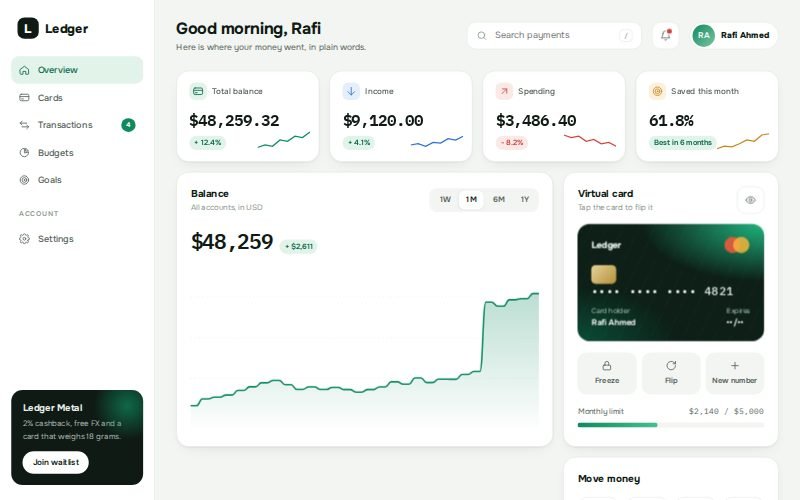Click the Total balance card icon
This screenshot has height=500, width=800.
tap(198, 91)
